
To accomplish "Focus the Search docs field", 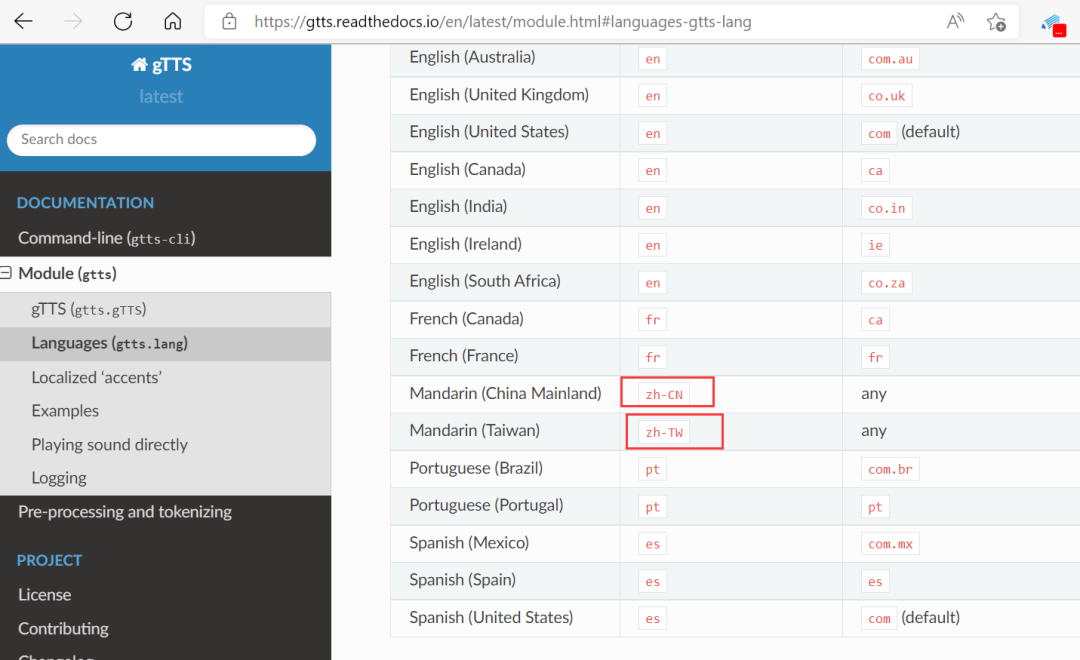I will click(161, 140).
